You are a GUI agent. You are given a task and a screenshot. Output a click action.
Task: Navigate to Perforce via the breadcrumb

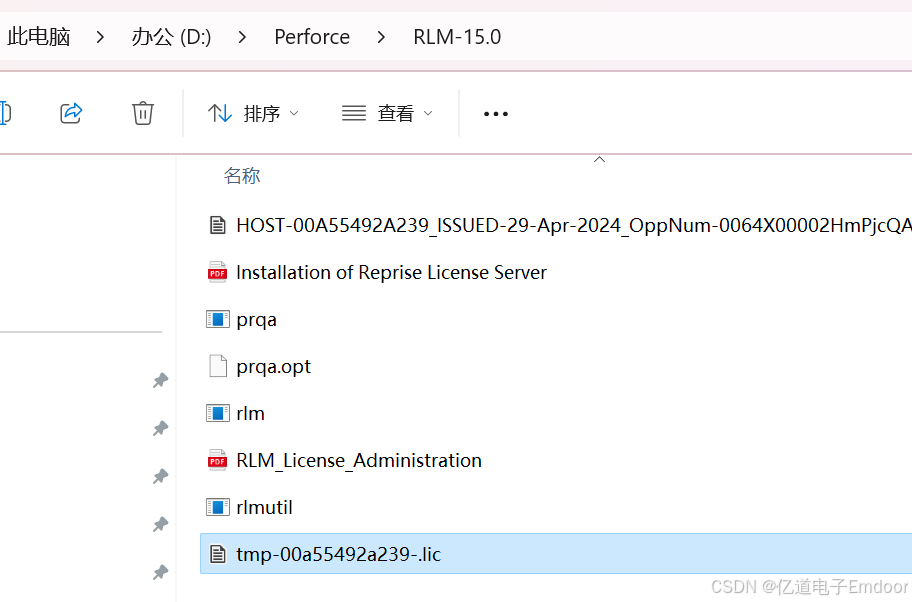(311, 36)
